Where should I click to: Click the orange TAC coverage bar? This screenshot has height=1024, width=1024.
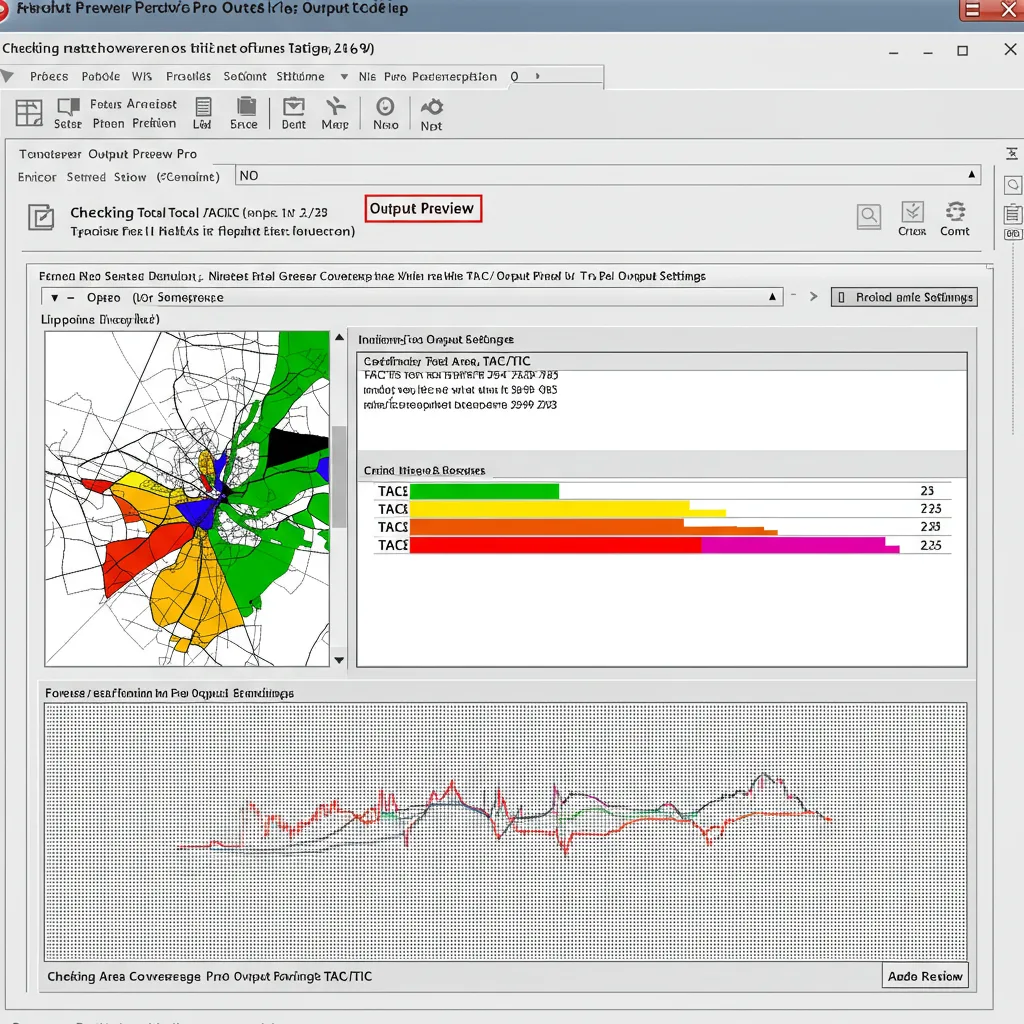pyautogui.click(x=593, y=527)
